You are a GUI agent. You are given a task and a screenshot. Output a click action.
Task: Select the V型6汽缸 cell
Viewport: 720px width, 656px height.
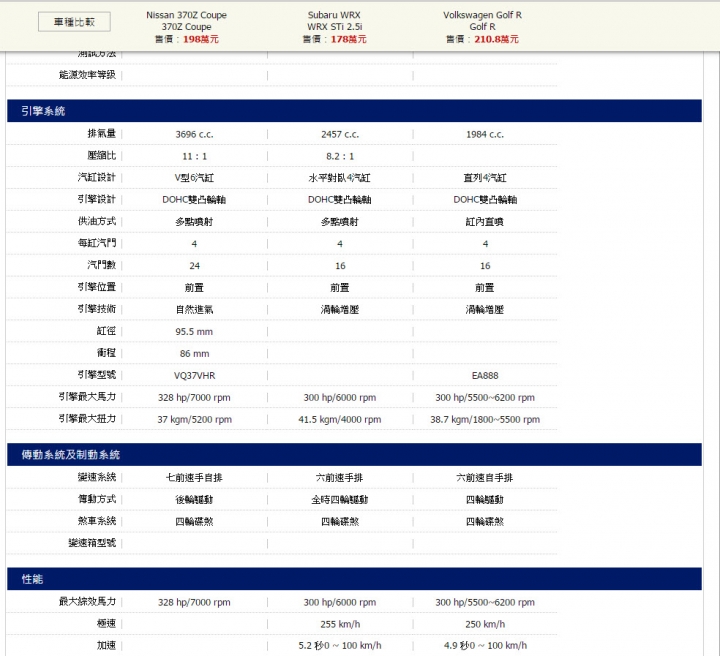(x=194, y=178)
